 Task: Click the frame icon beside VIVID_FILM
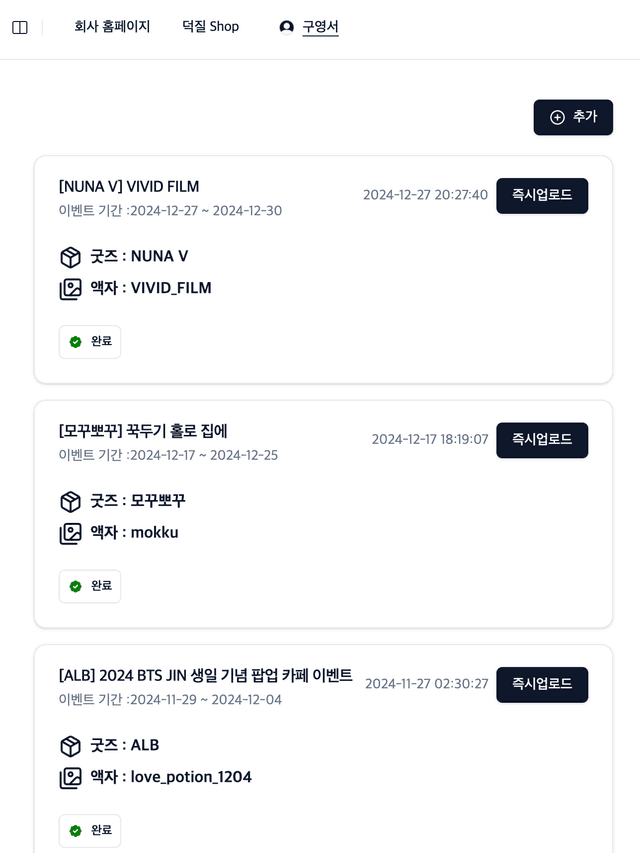pos(70,289)
